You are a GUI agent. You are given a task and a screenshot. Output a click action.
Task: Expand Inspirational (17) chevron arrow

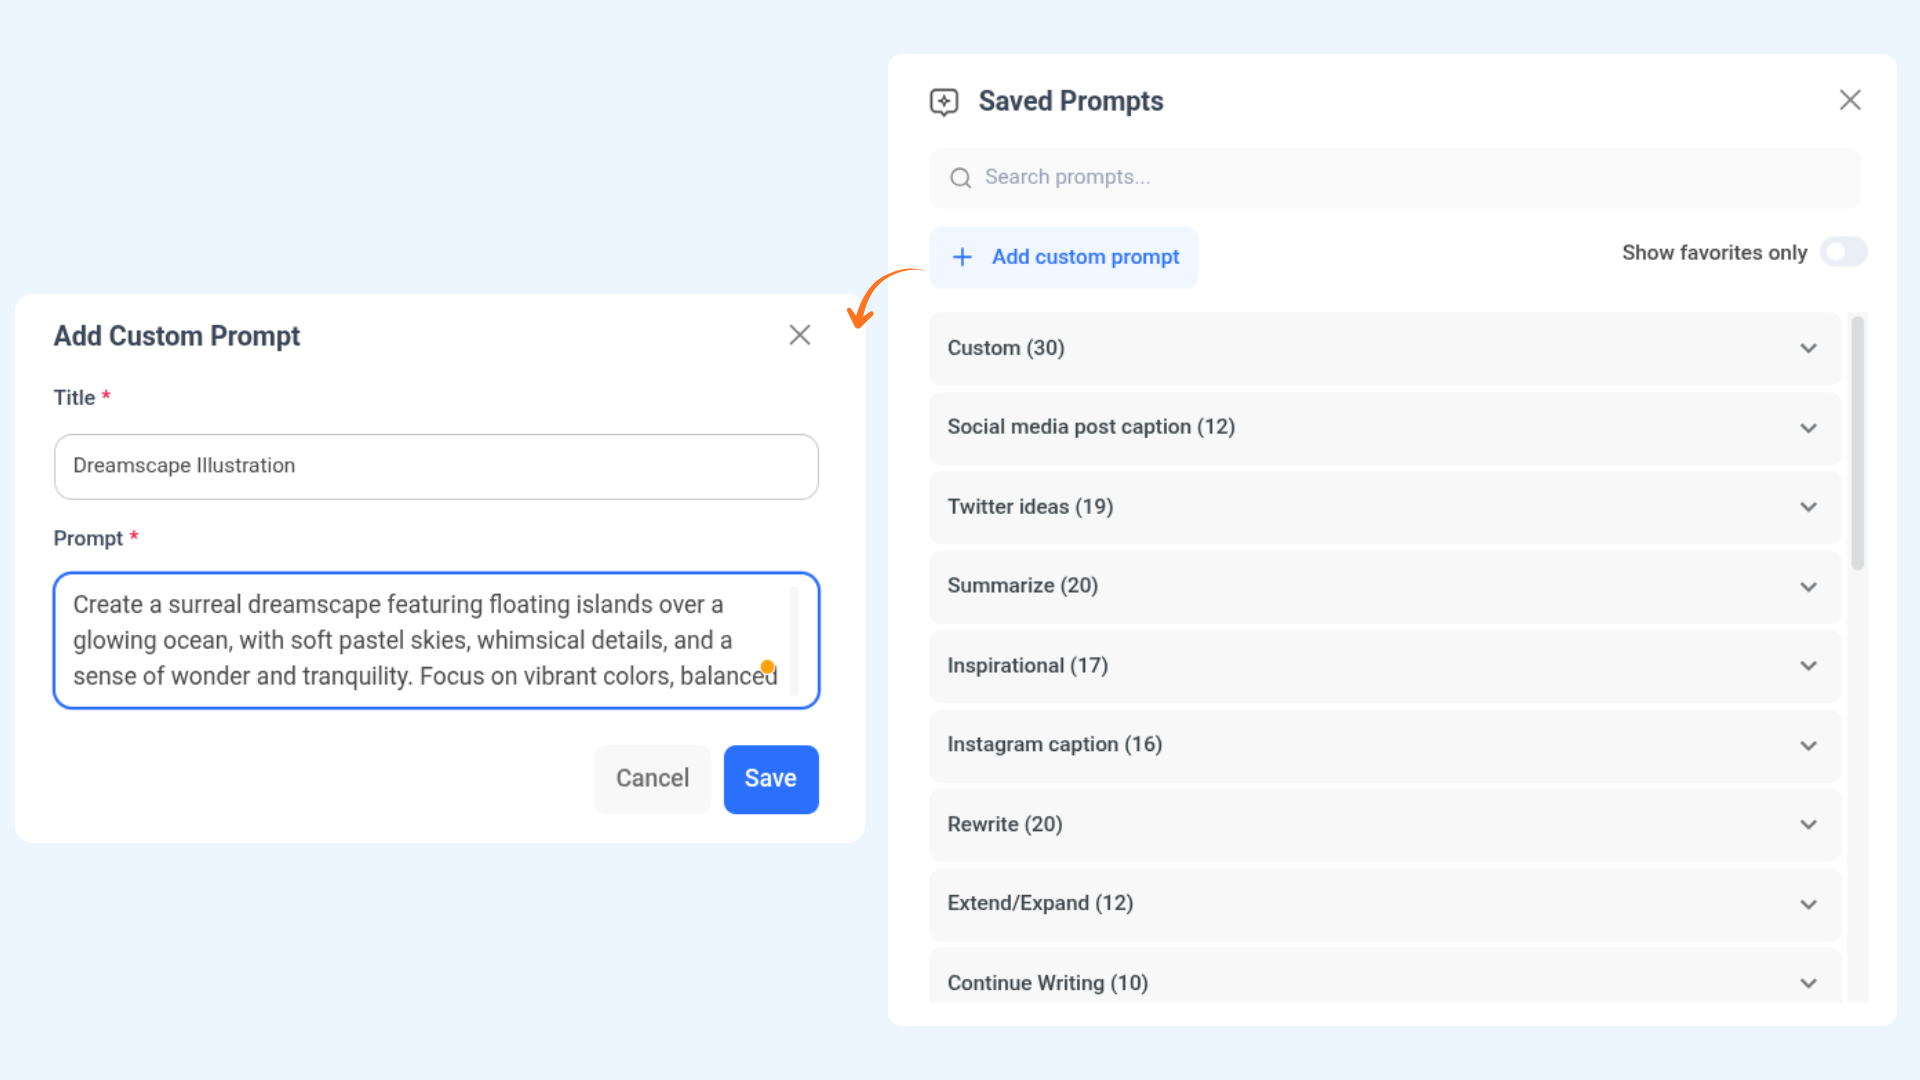(1808, 666)
